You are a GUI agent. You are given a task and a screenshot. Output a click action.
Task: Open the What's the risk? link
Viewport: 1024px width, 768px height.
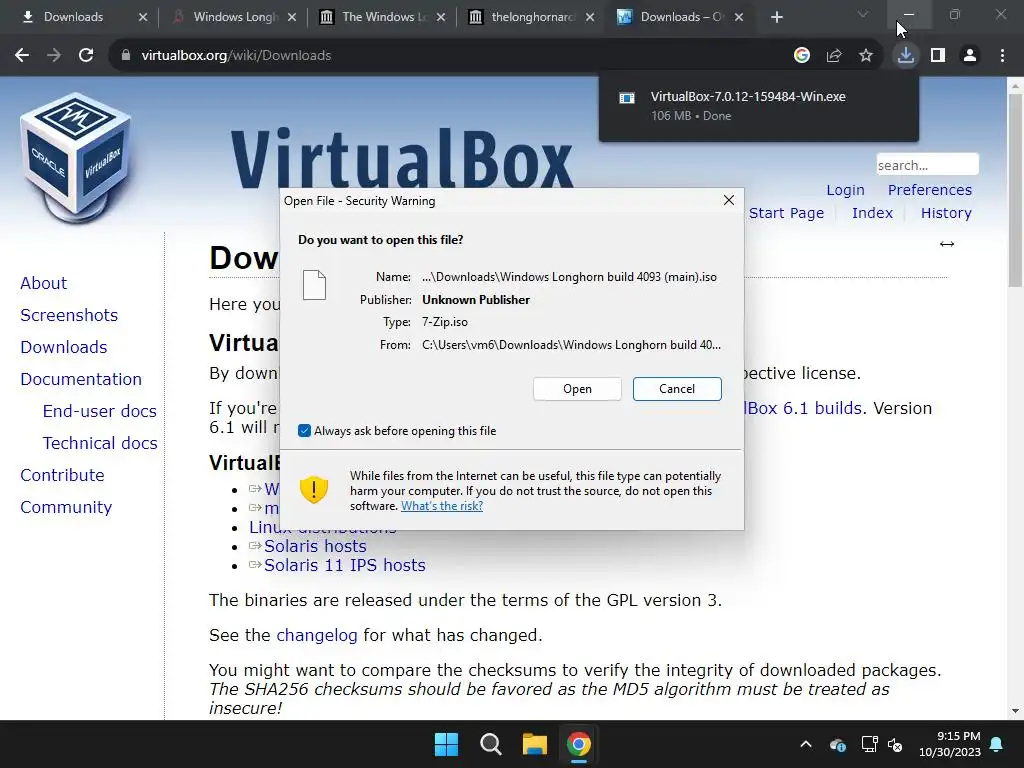(x=442, y=506)
